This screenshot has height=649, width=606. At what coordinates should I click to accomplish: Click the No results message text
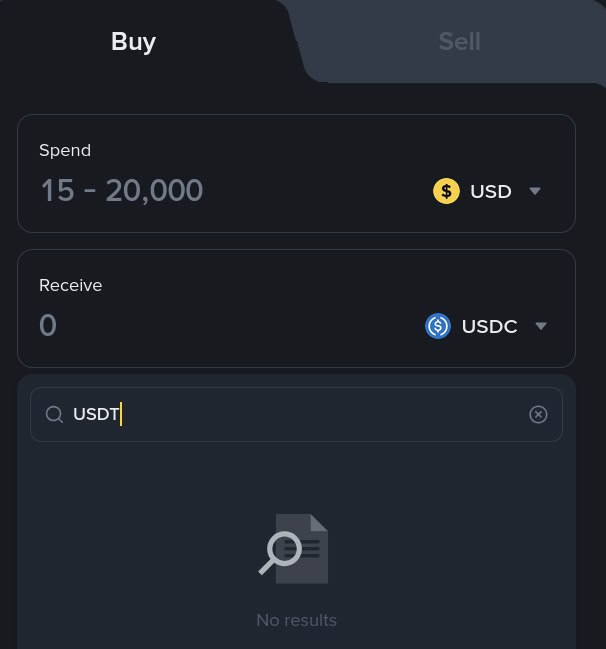click(x=296, y=620)
